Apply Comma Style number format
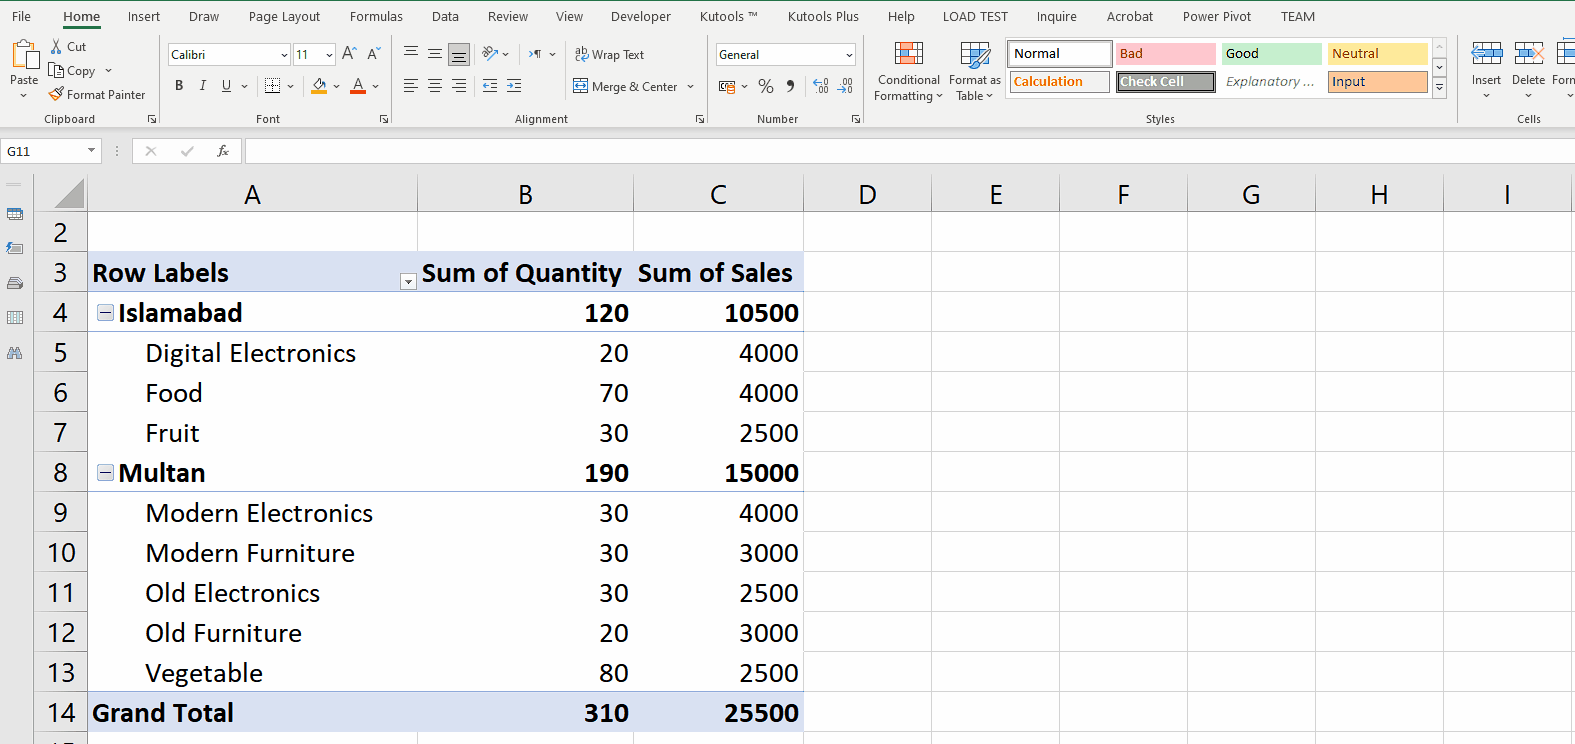 791,87
